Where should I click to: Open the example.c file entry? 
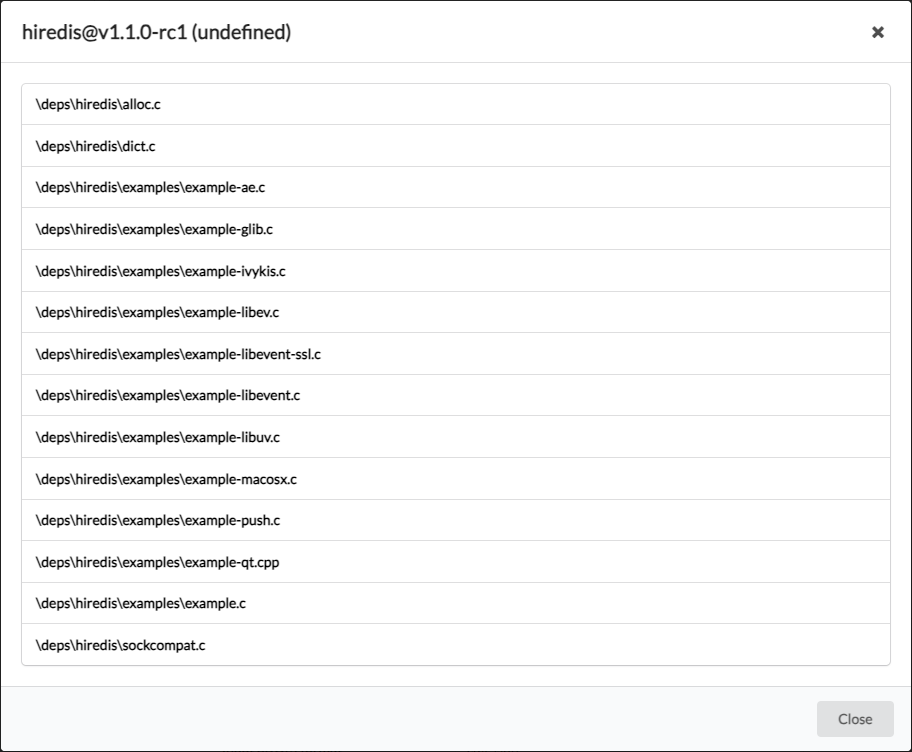(140, 604)
